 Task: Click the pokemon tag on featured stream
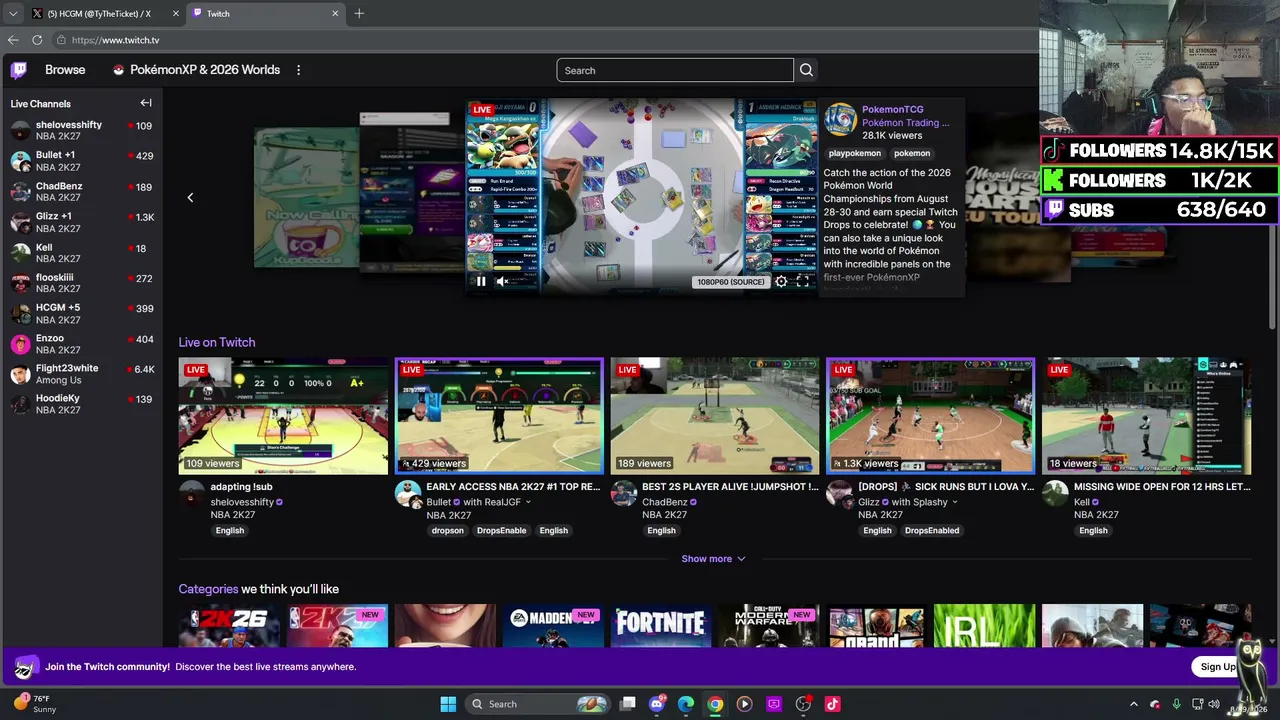pyautogui.click(x=912, y=153)
